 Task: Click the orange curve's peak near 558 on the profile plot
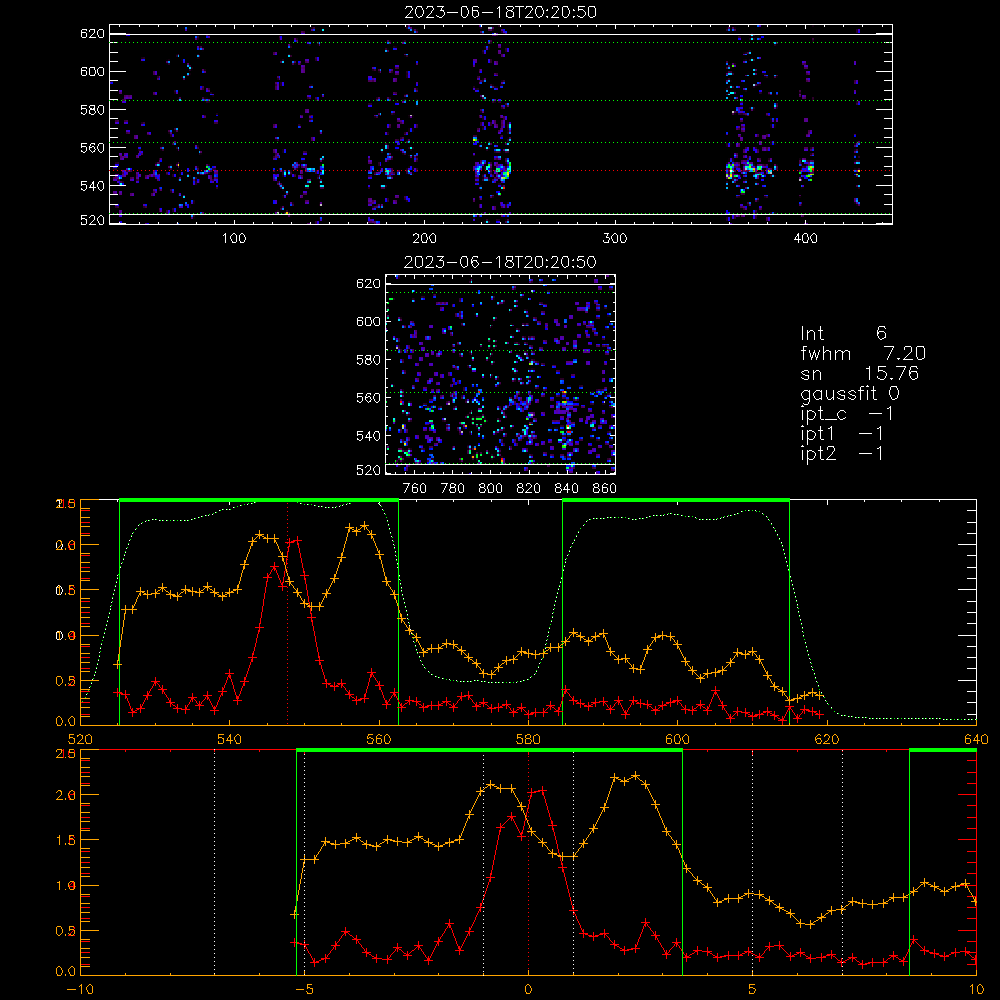(364, 526)
